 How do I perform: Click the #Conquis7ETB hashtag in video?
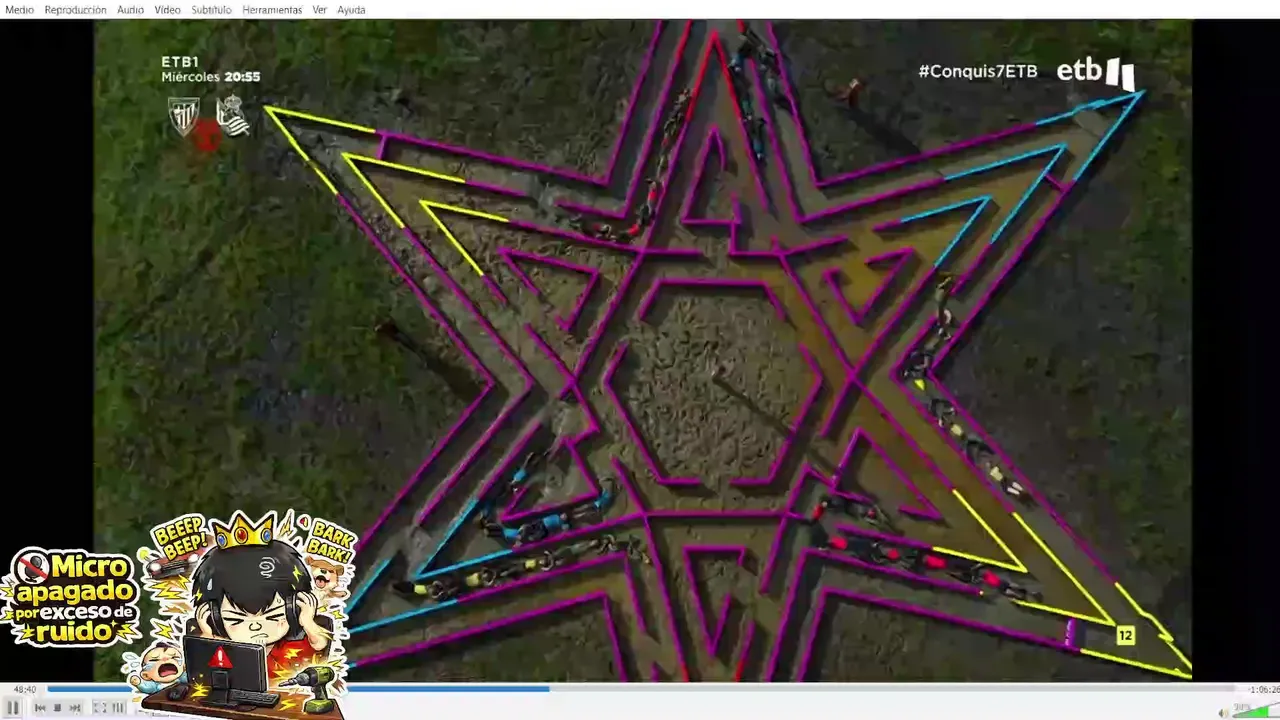tap(977, 71)
